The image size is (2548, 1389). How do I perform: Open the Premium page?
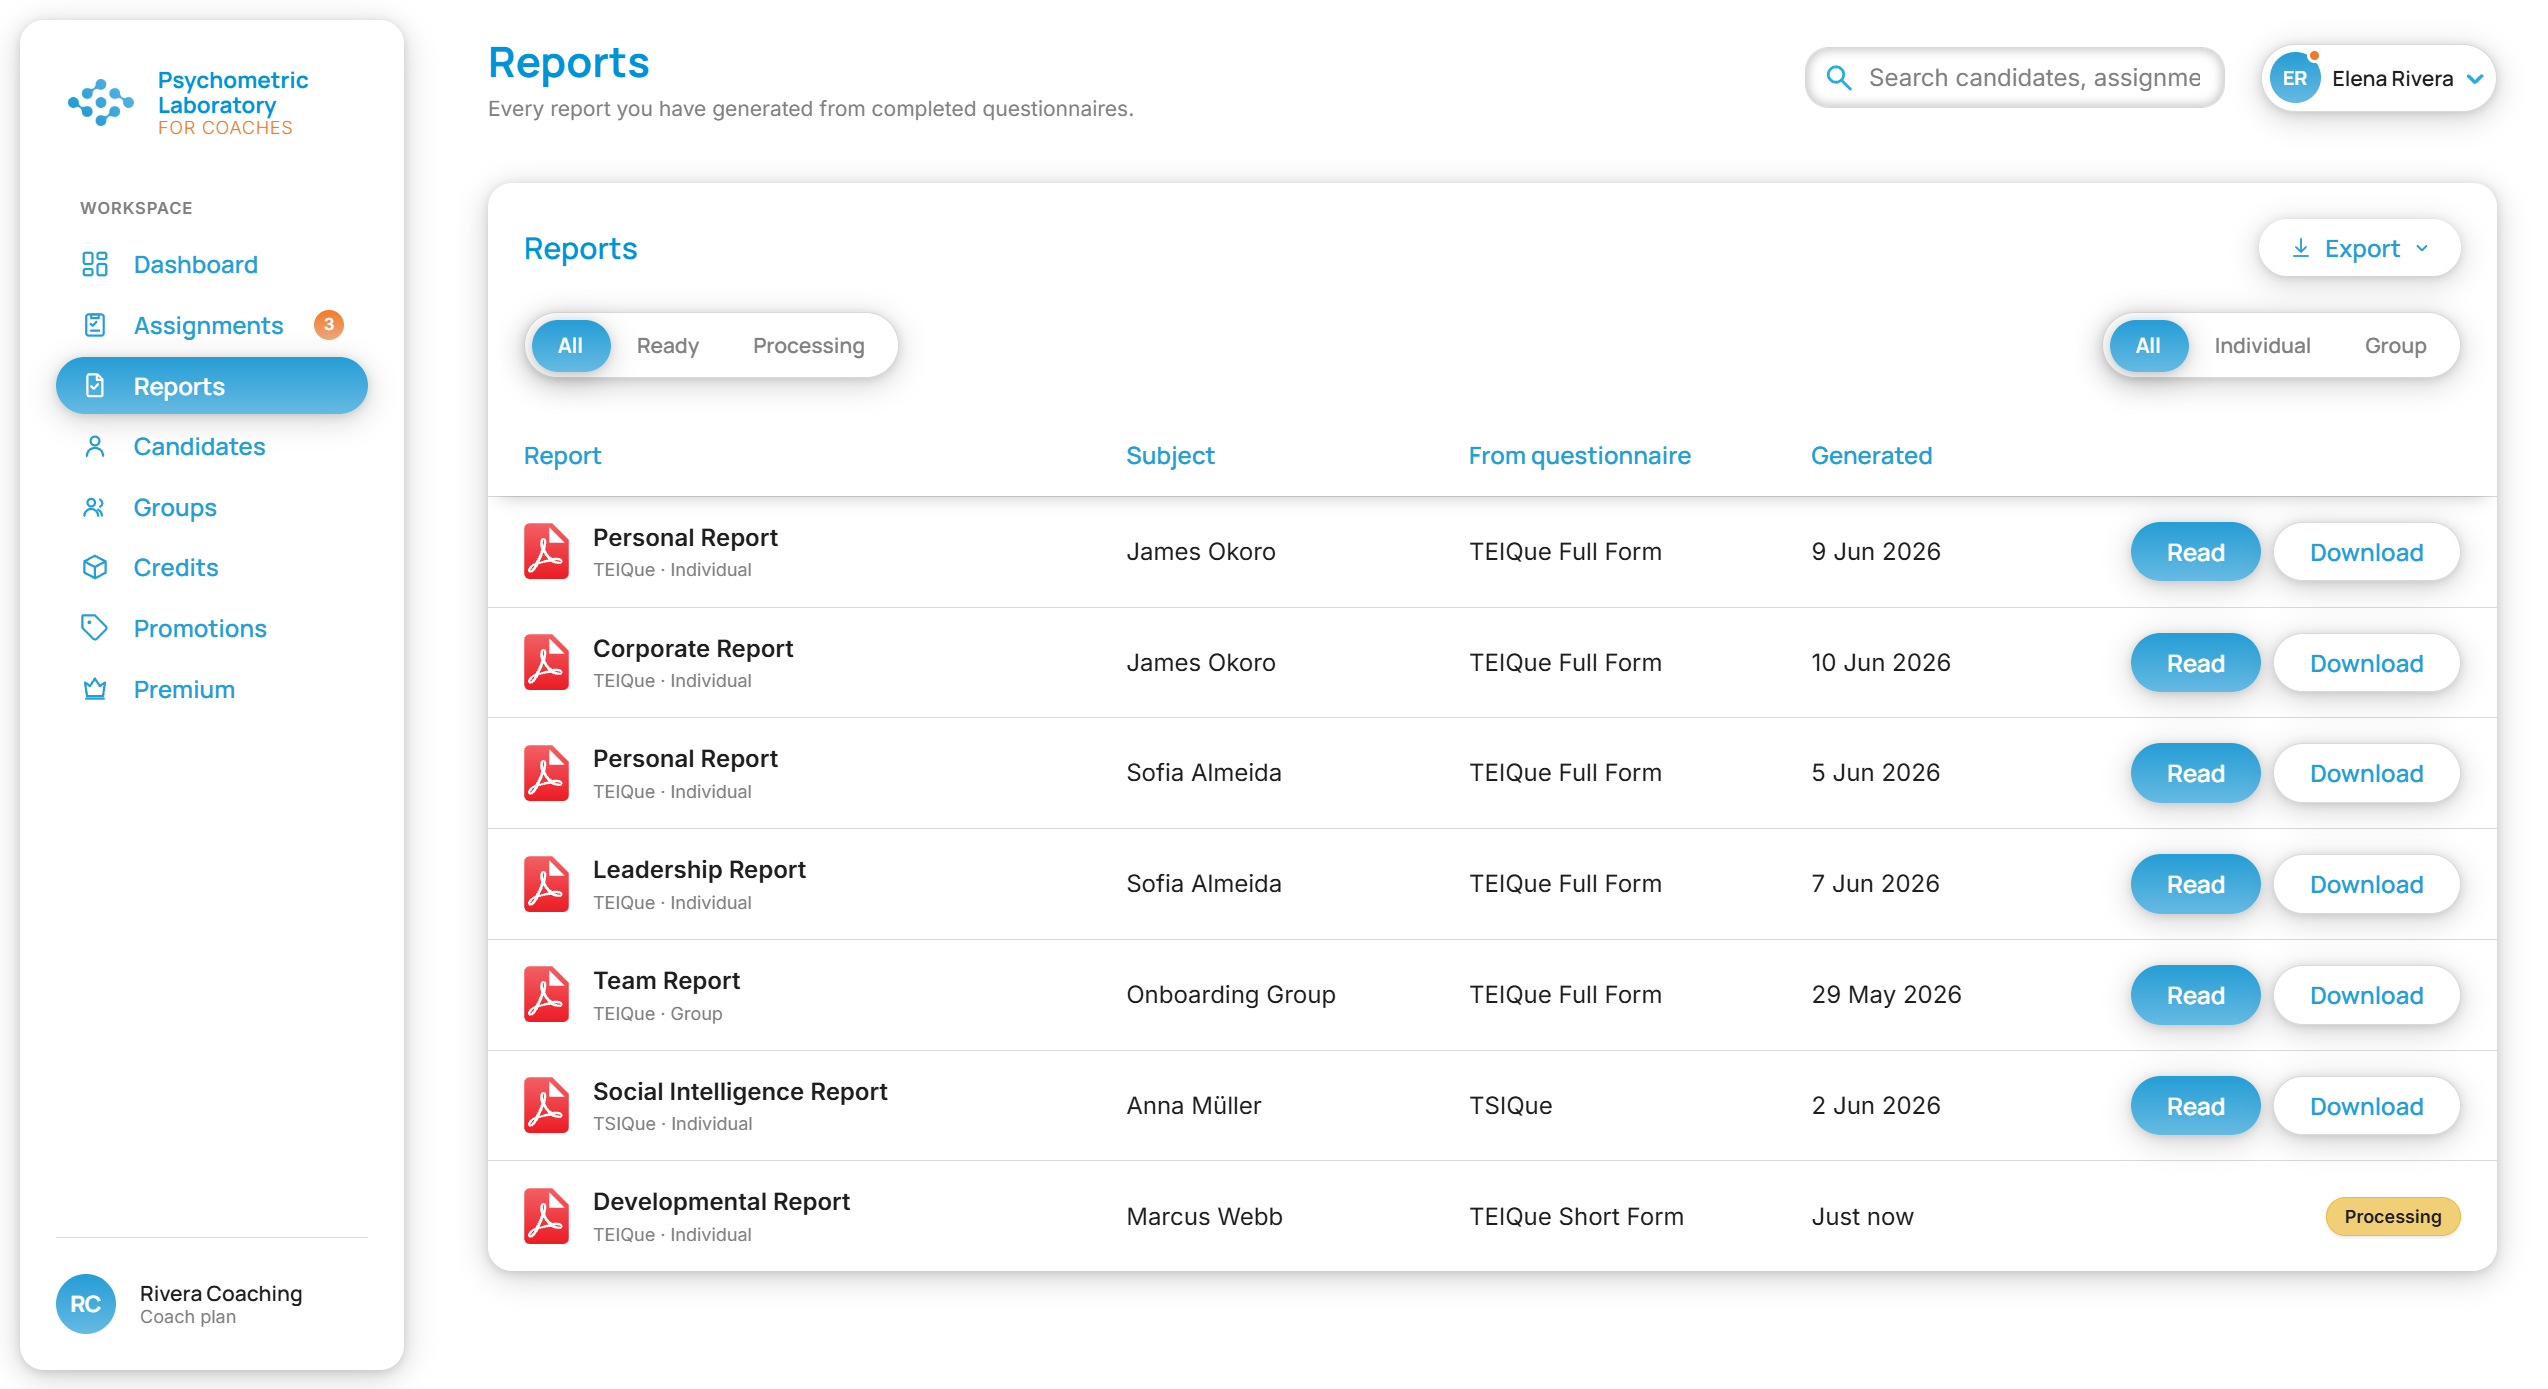pyautogui.click(x=211, y=689)
